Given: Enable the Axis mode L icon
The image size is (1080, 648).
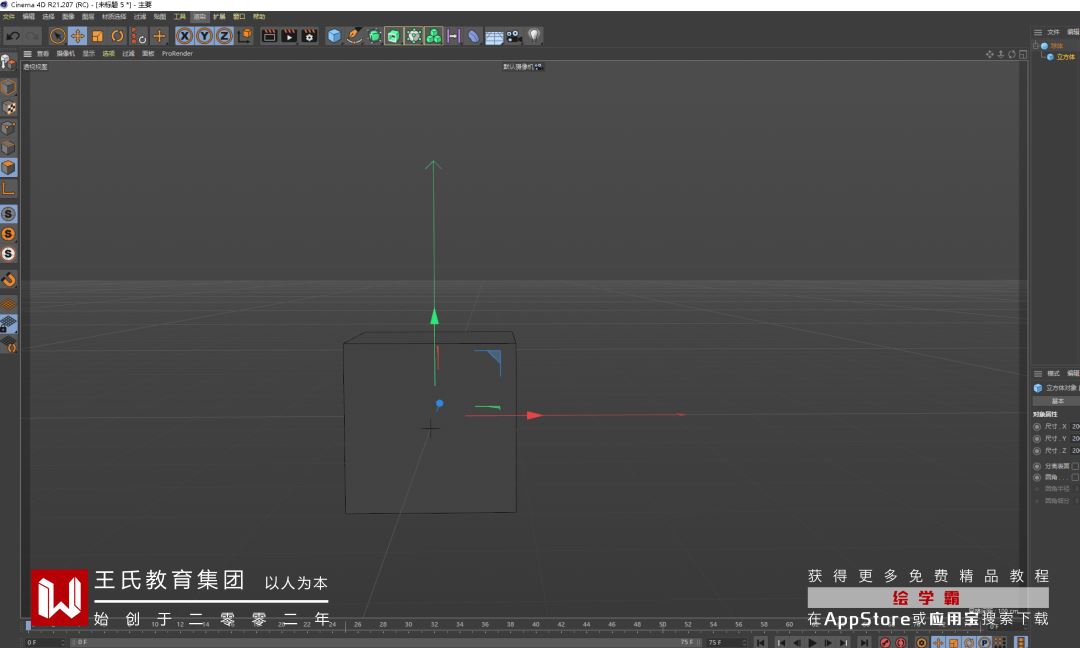Looking at the screenshot, I should click(8, 188).
